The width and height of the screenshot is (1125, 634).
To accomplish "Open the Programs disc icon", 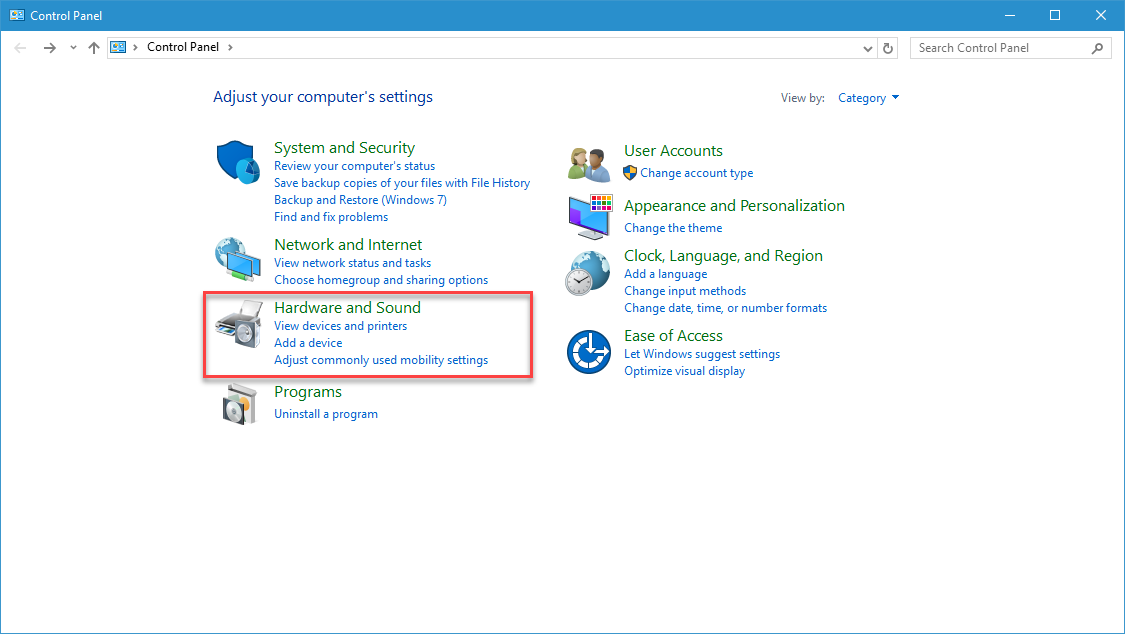I will click(239, 404).
